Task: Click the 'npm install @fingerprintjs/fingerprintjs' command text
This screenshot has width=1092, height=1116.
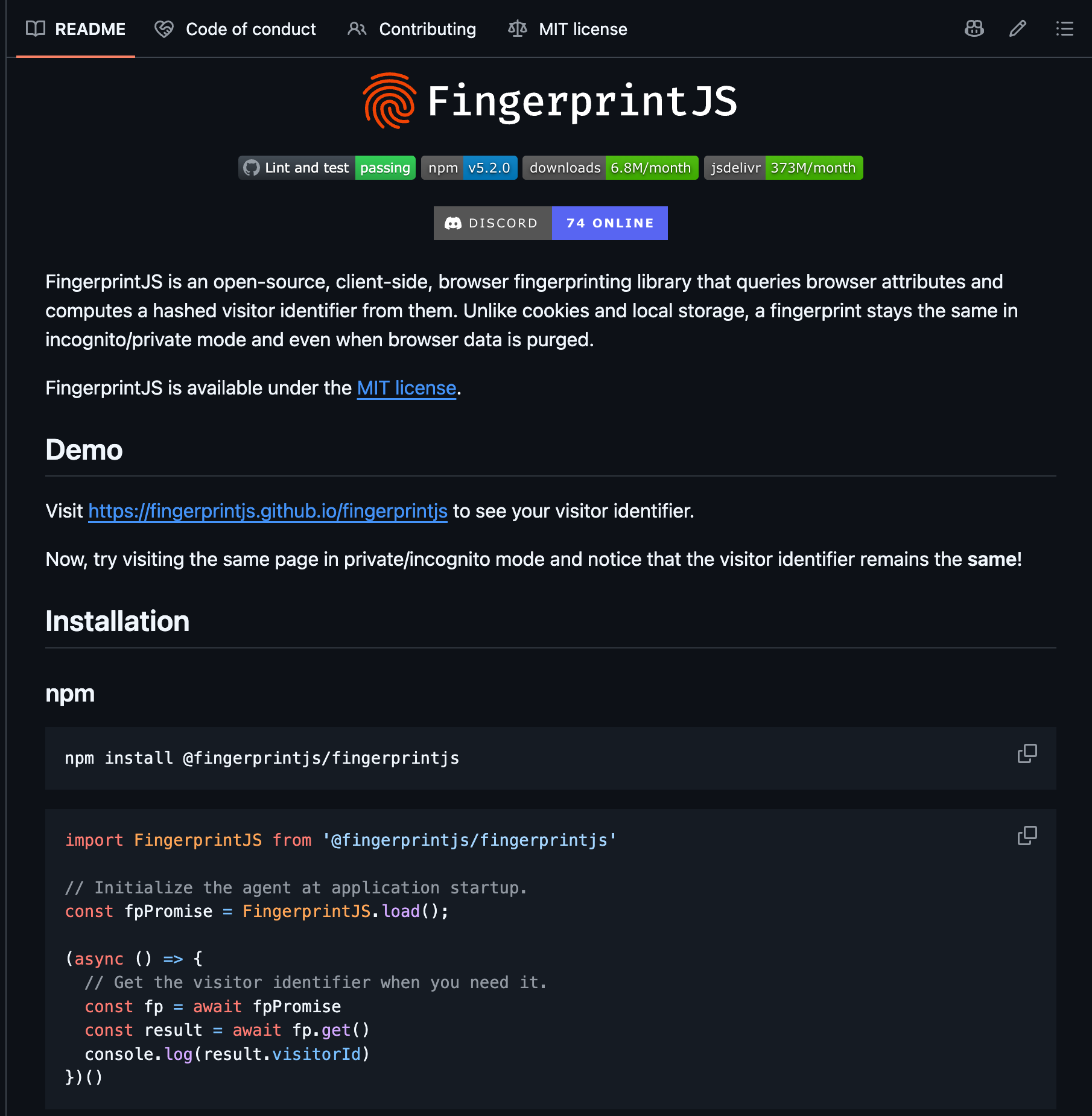Action: click(262, 758)
